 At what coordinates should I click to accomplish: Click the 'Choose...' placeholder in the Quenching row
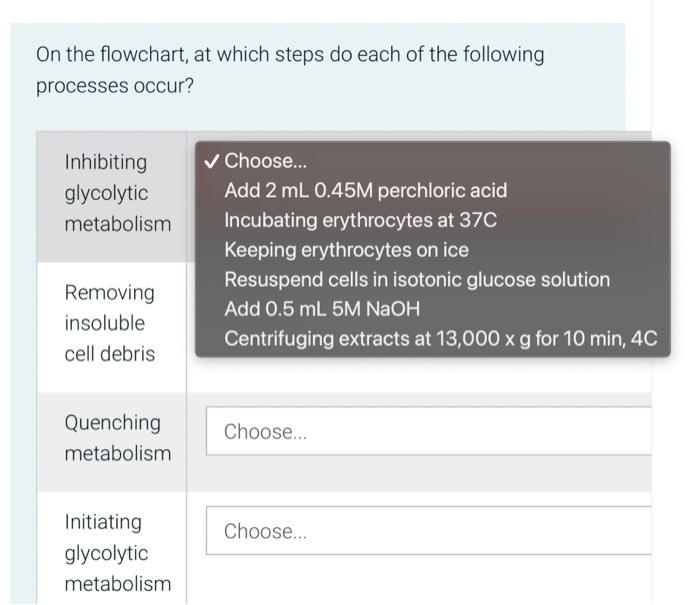click(x=265, y=432)
